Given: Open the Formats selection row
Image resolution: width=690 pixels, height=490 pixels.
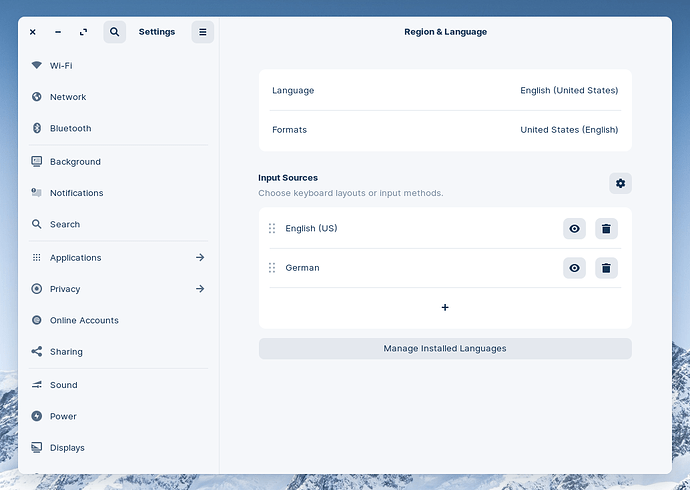Looking at the screenshot, I should pyautogui.click(x=445, y=130).
